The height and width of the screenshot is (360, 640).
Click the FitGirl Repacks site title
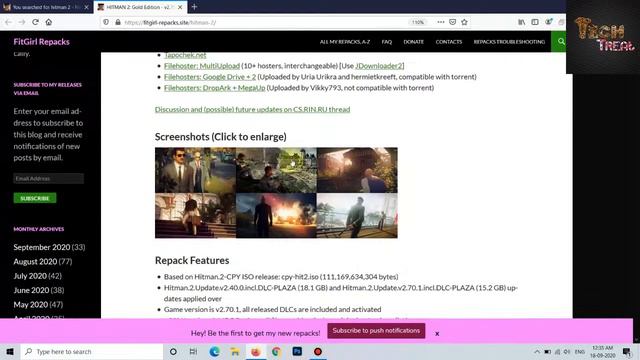[x=41, y=42]
